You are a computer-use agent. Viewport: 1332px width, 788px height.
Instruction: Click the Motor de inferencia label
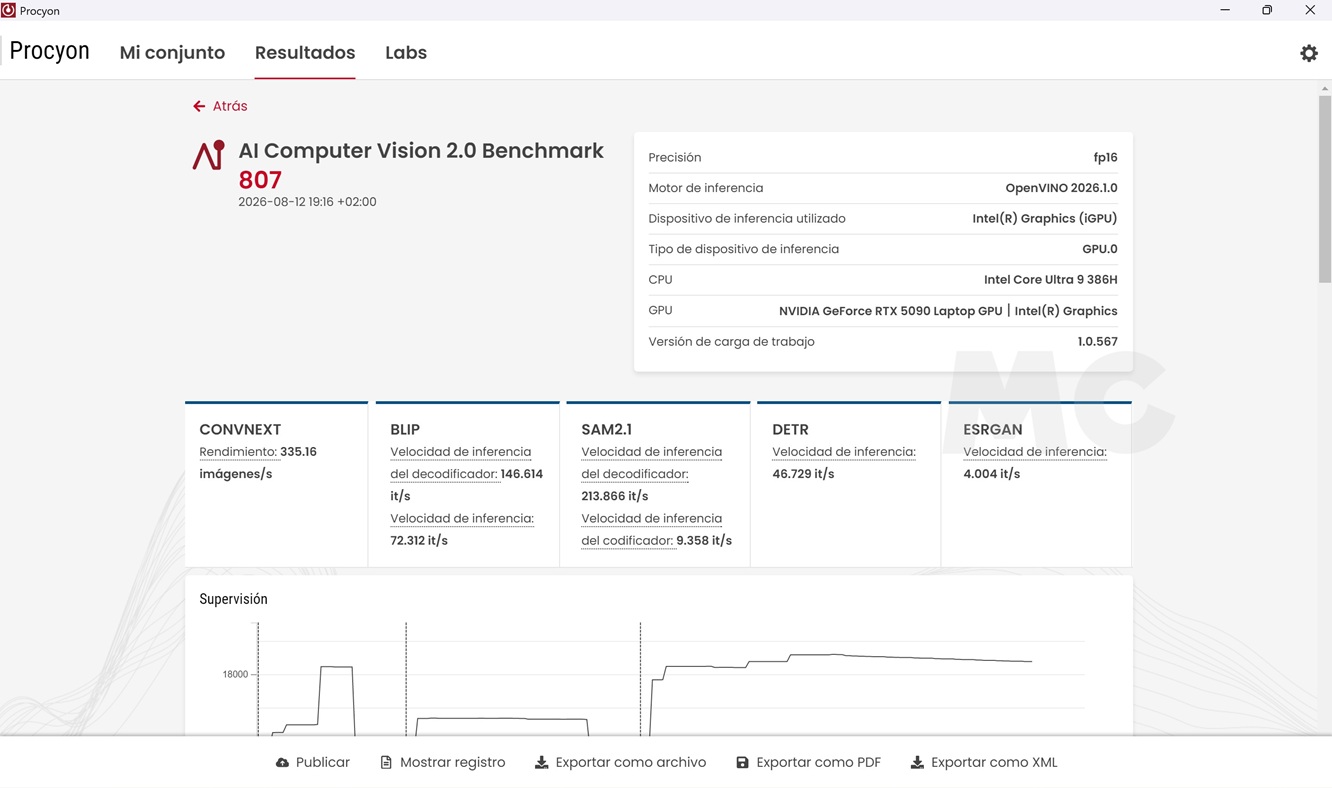click(x=706, y=188)
